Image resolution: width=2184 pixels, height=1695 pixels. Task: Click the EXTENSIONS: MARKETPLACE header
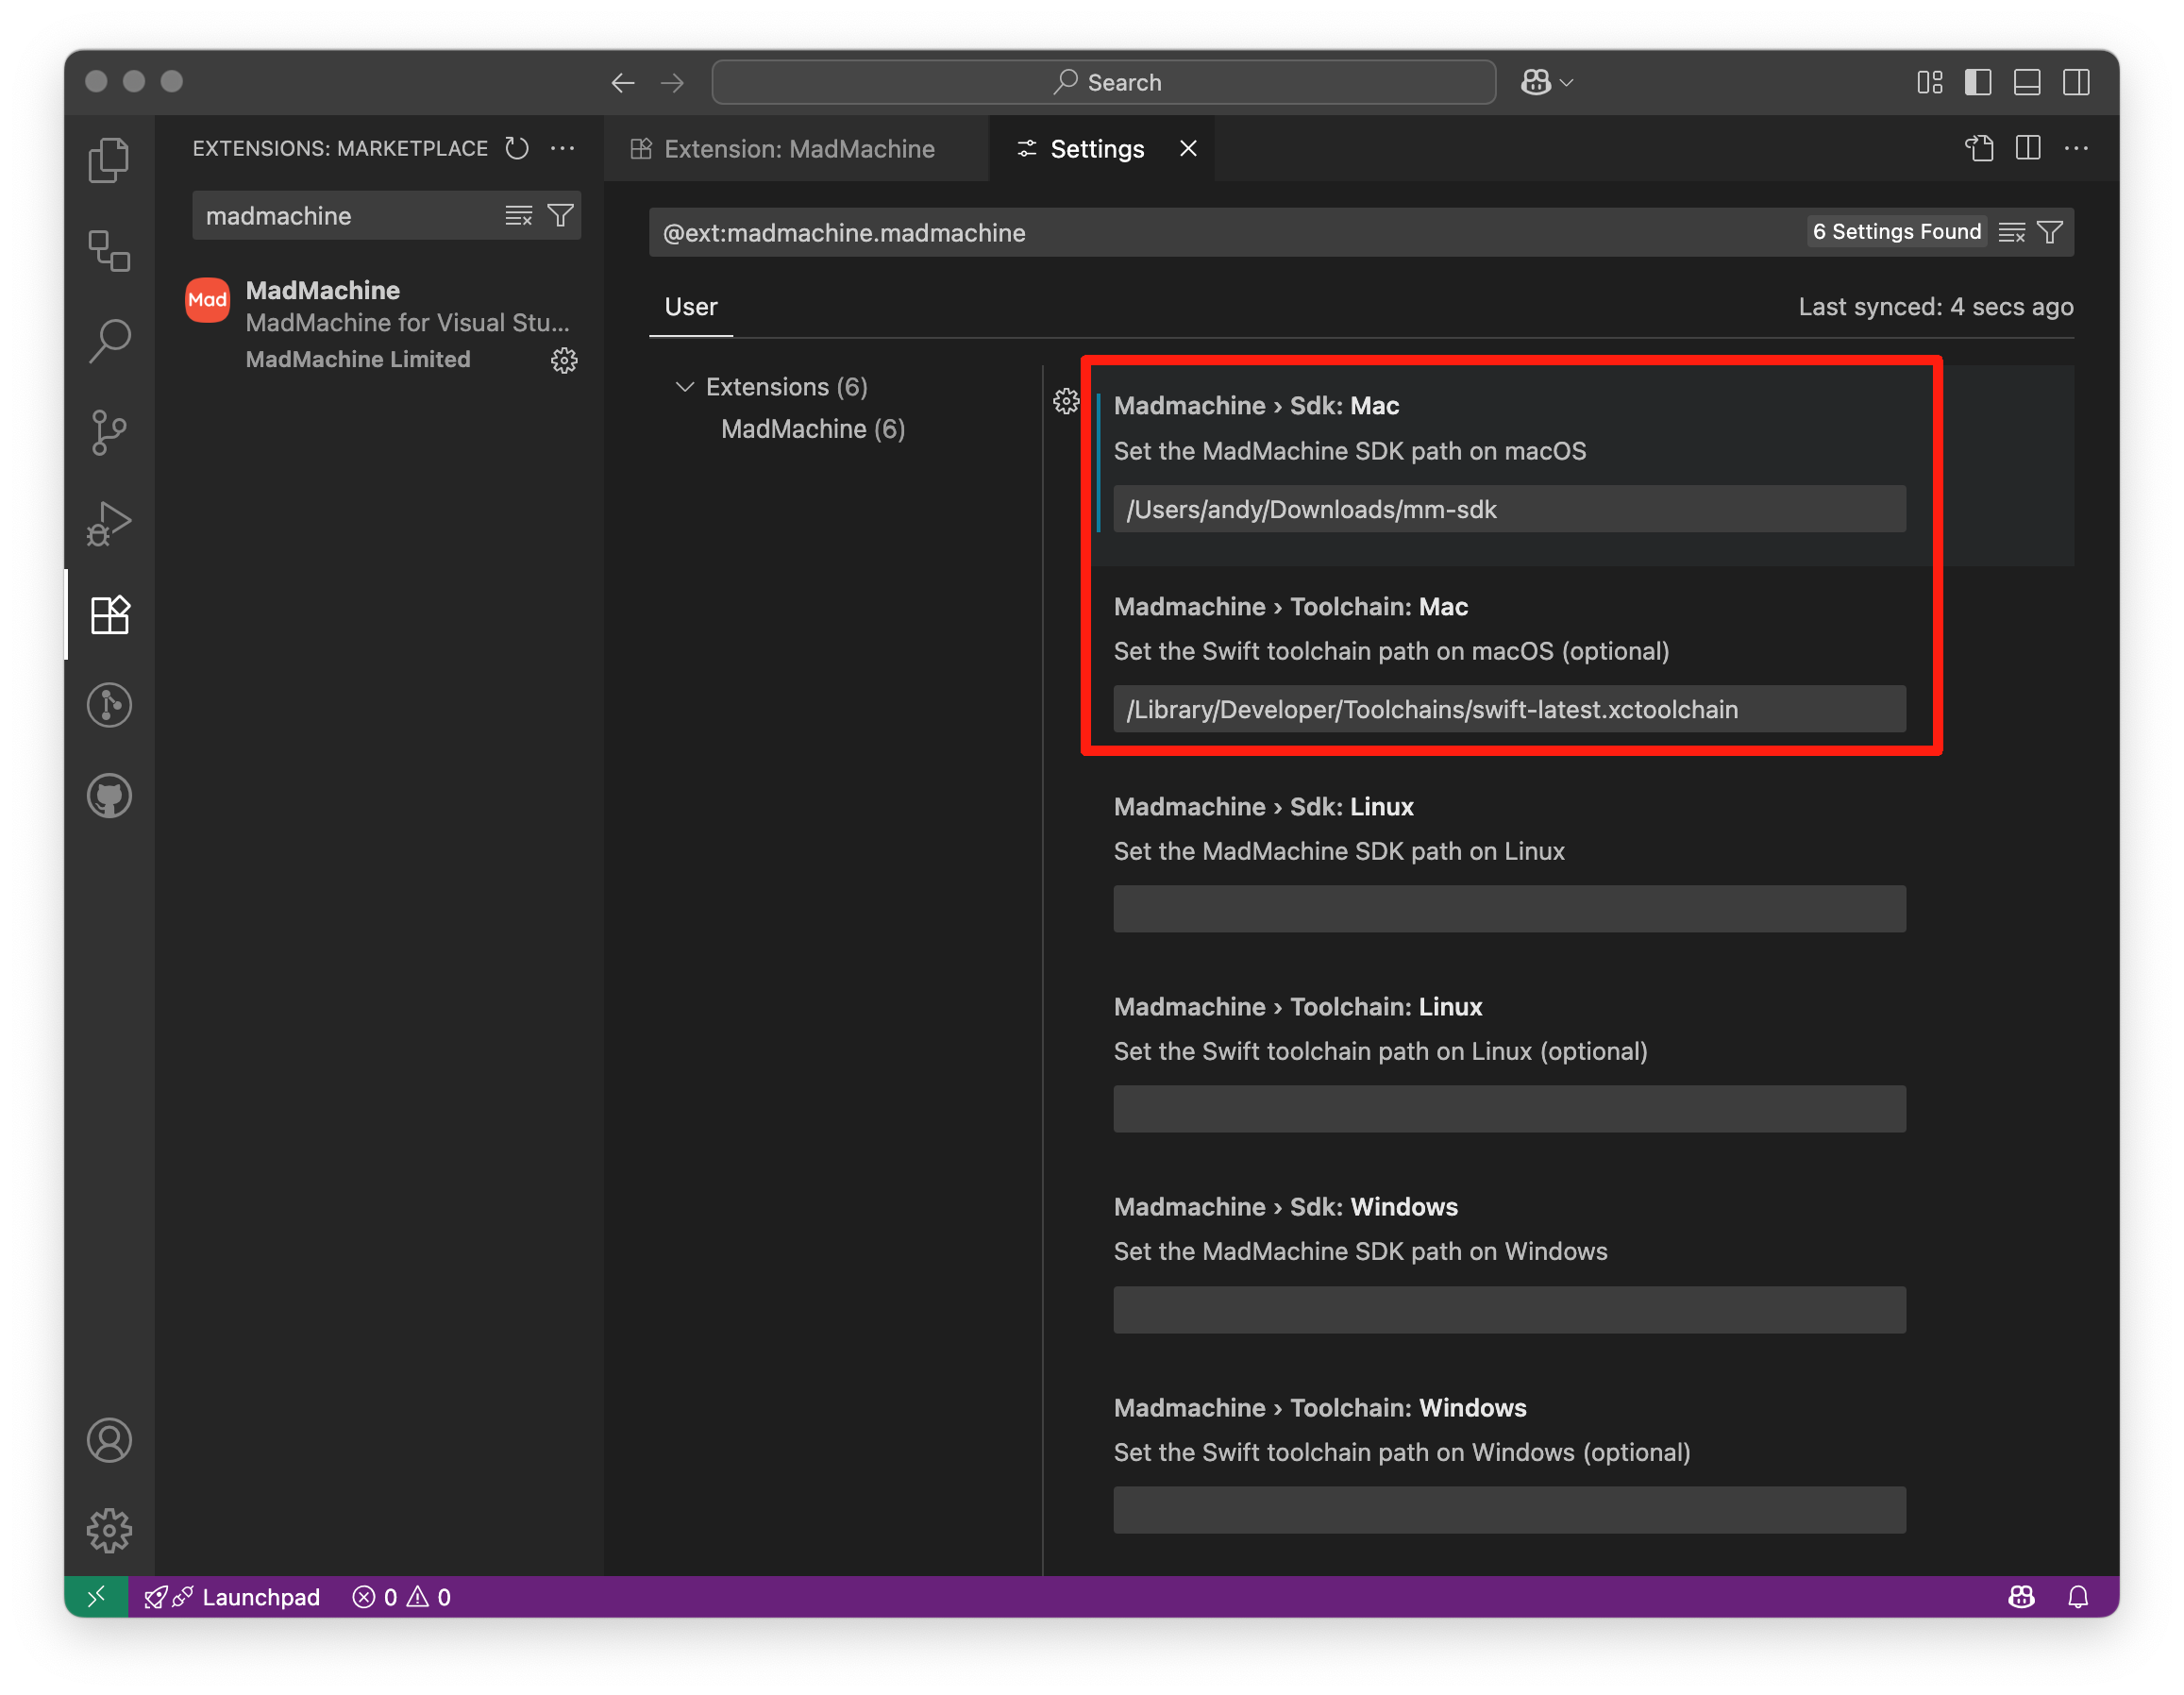340,148
